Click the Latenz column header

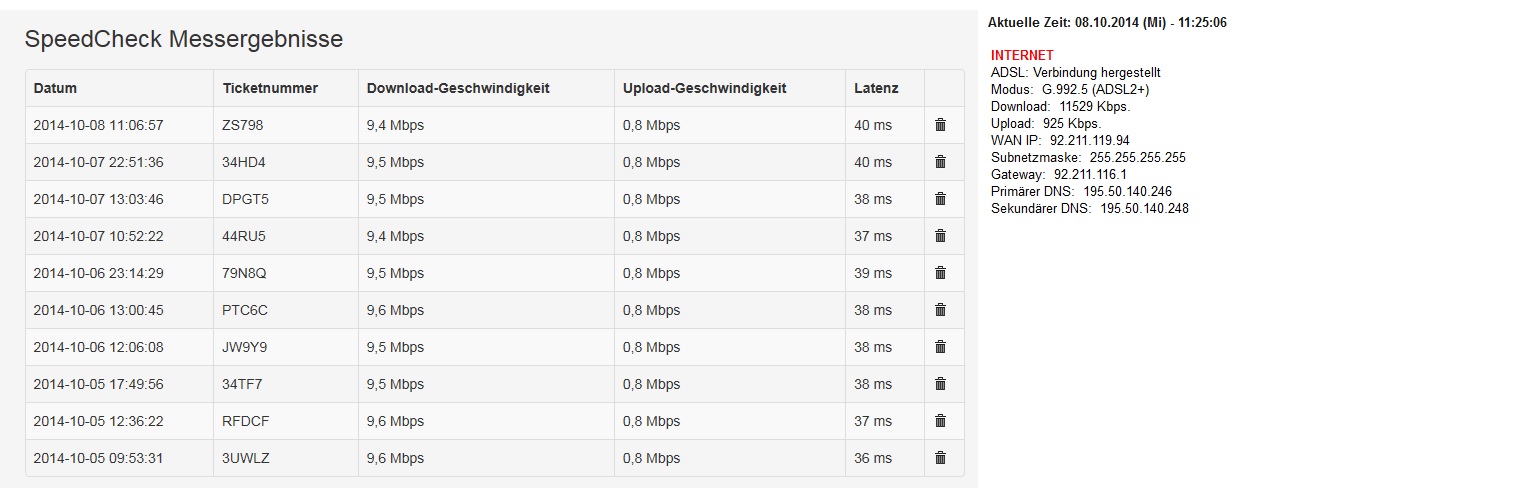point(876,88)
